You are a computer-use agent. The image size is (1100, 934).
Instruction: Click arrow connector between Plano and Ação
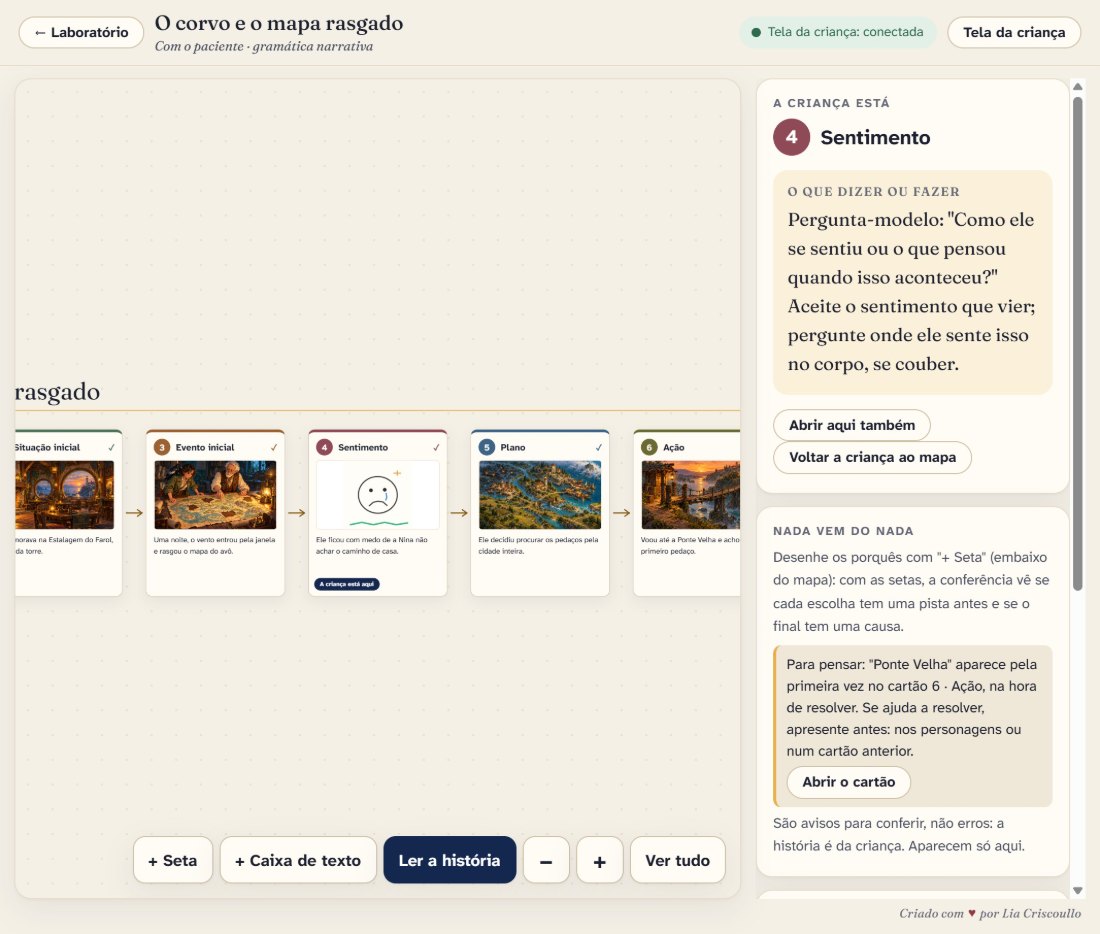point(622,513)
